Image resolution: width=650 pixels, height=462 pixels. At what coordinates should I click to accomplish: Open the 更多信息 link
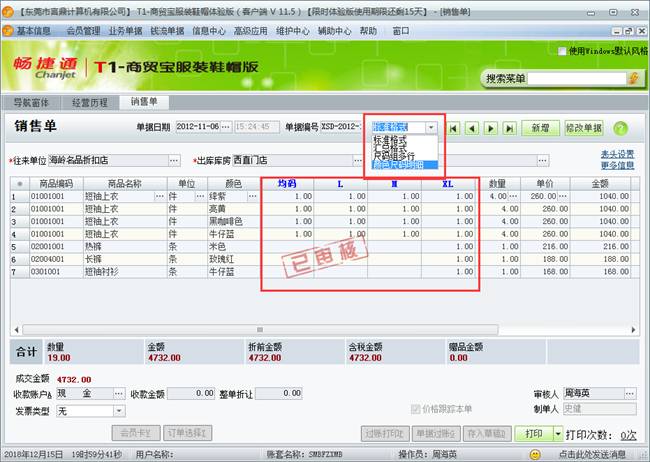617,165
